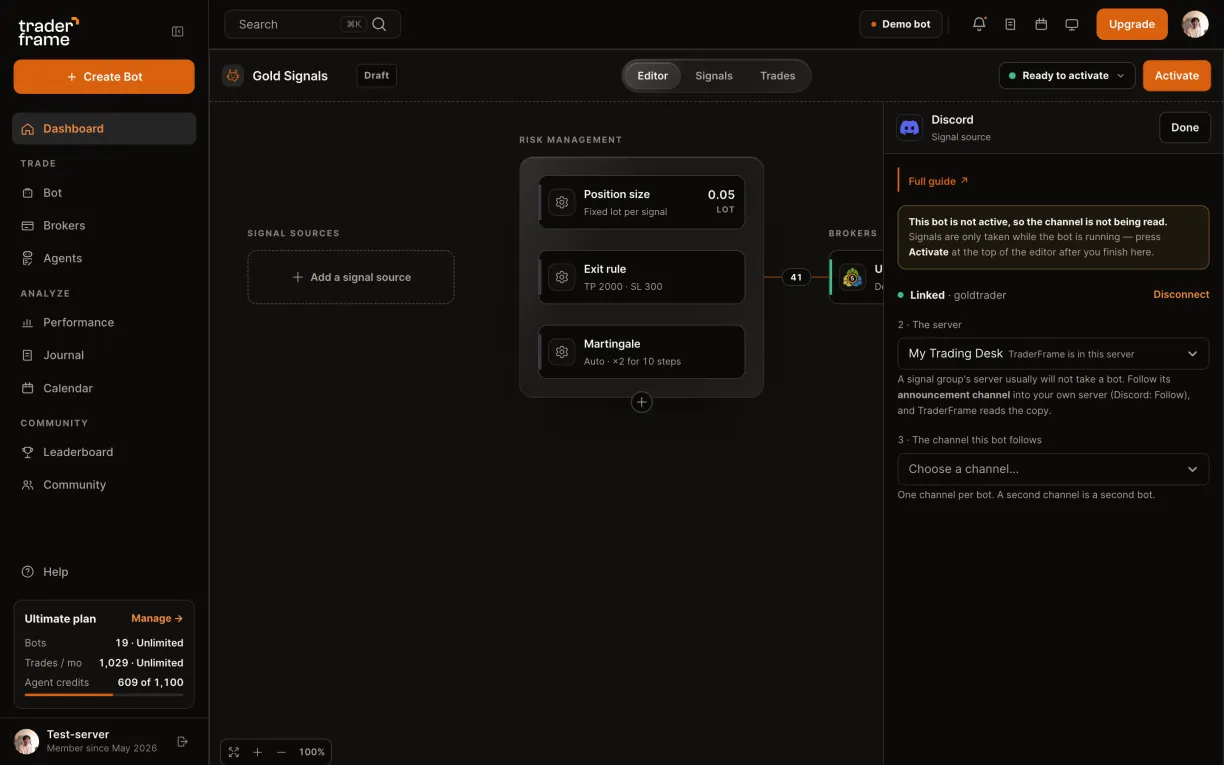
Task: Click the broker node logo icon
Action: 853,277
